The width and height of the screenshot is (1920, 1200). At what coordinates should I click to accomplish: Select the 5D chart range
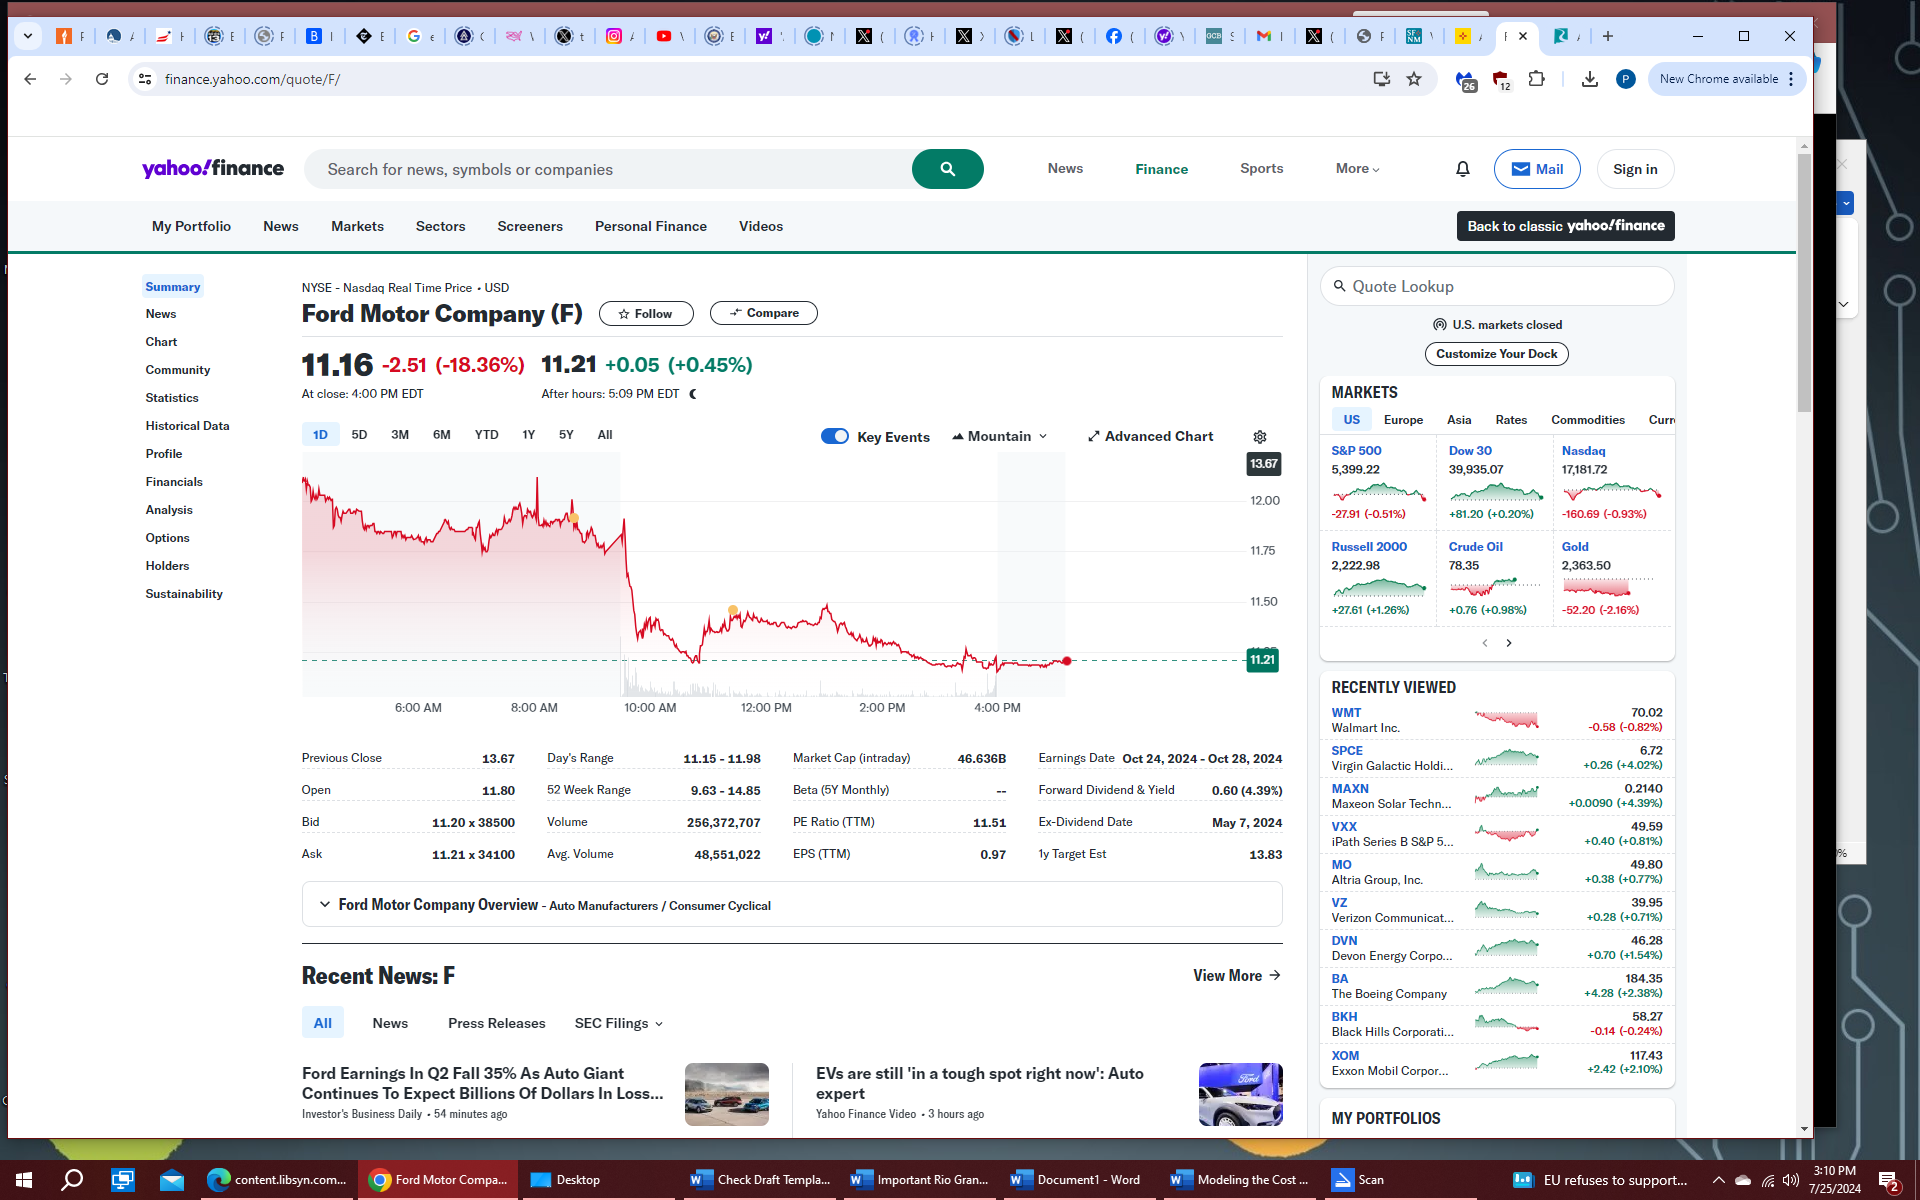359,435
